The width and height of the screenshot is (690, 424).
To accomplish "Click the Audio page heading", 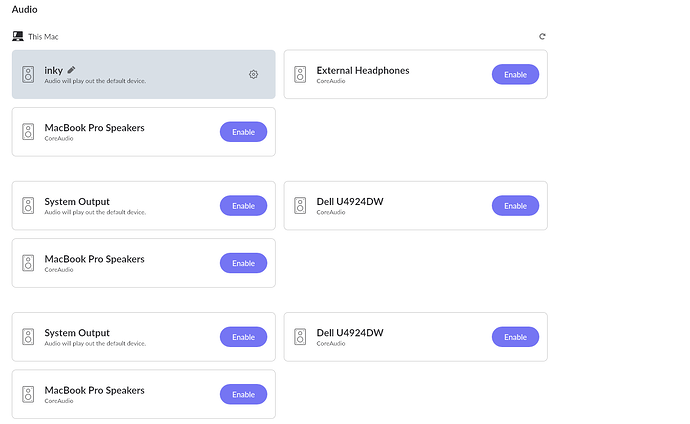I will (x=25, y=9).
